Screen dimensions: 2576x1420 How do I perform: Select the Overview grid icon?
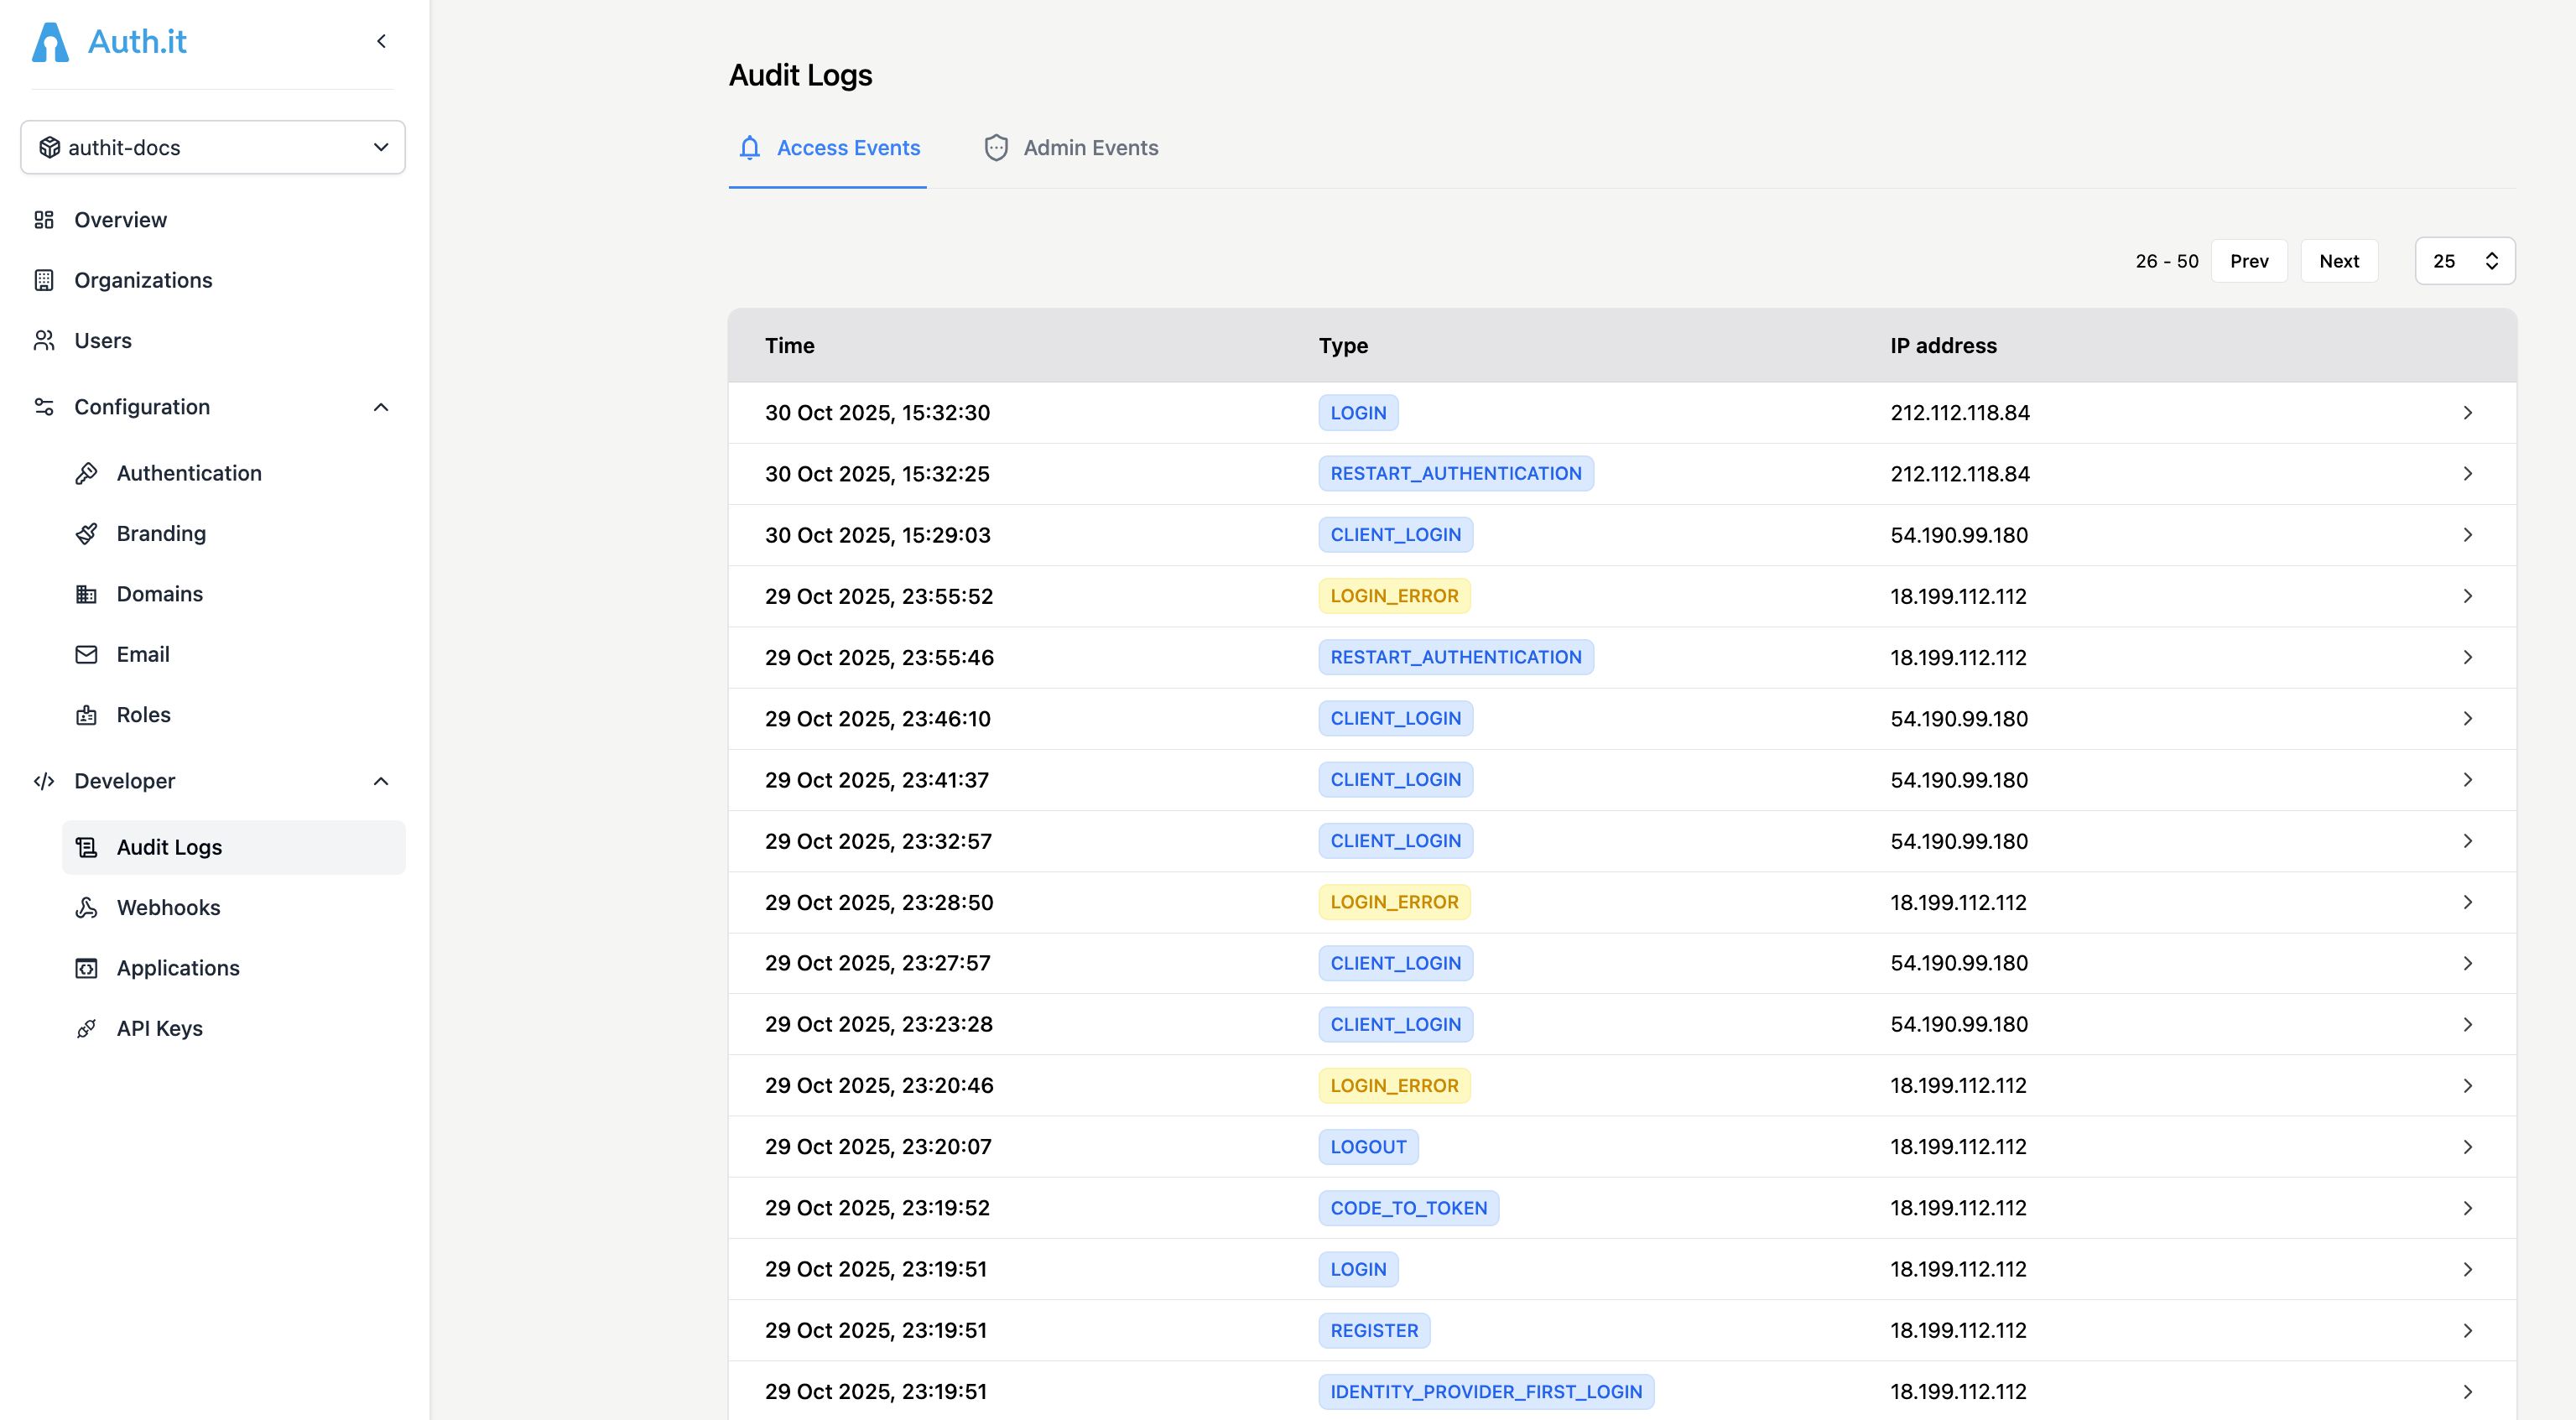pyautogui.click(x=44, y=219)
